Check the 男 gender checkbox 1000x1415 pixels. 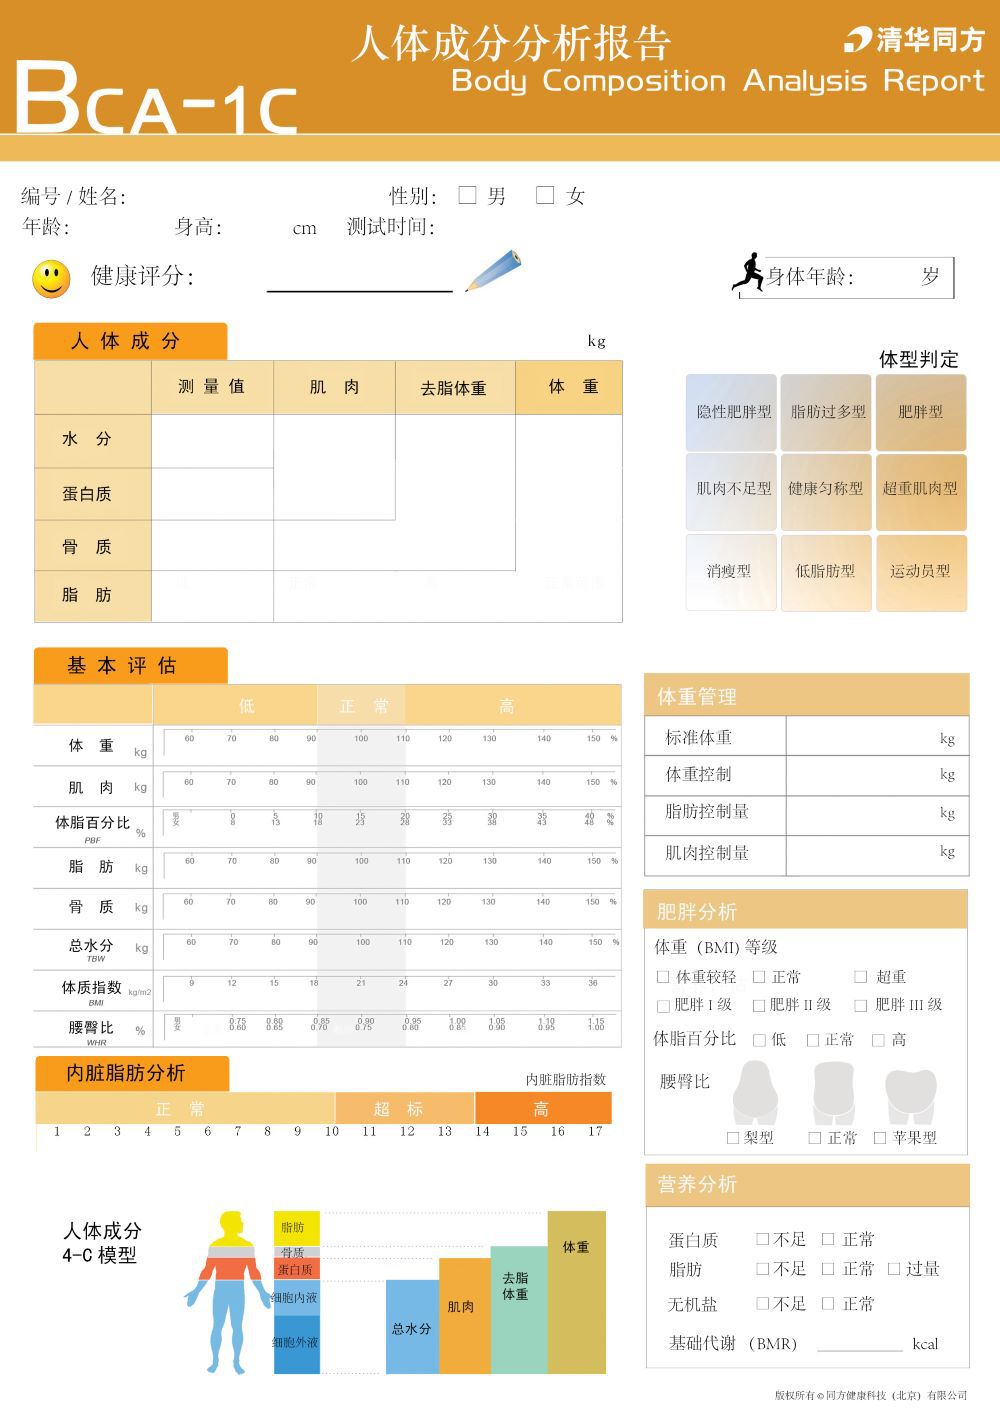click(467, 195)
